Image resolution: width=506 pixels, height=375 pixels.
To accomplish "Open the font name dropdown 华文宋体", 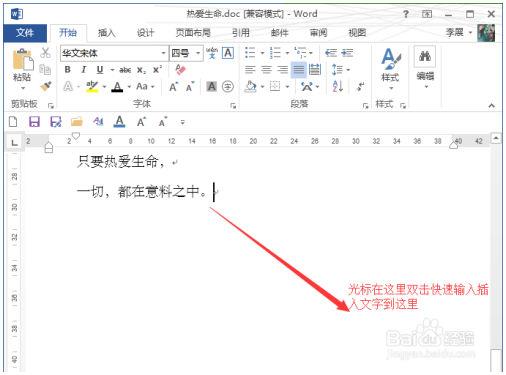I will pos(113,53).
